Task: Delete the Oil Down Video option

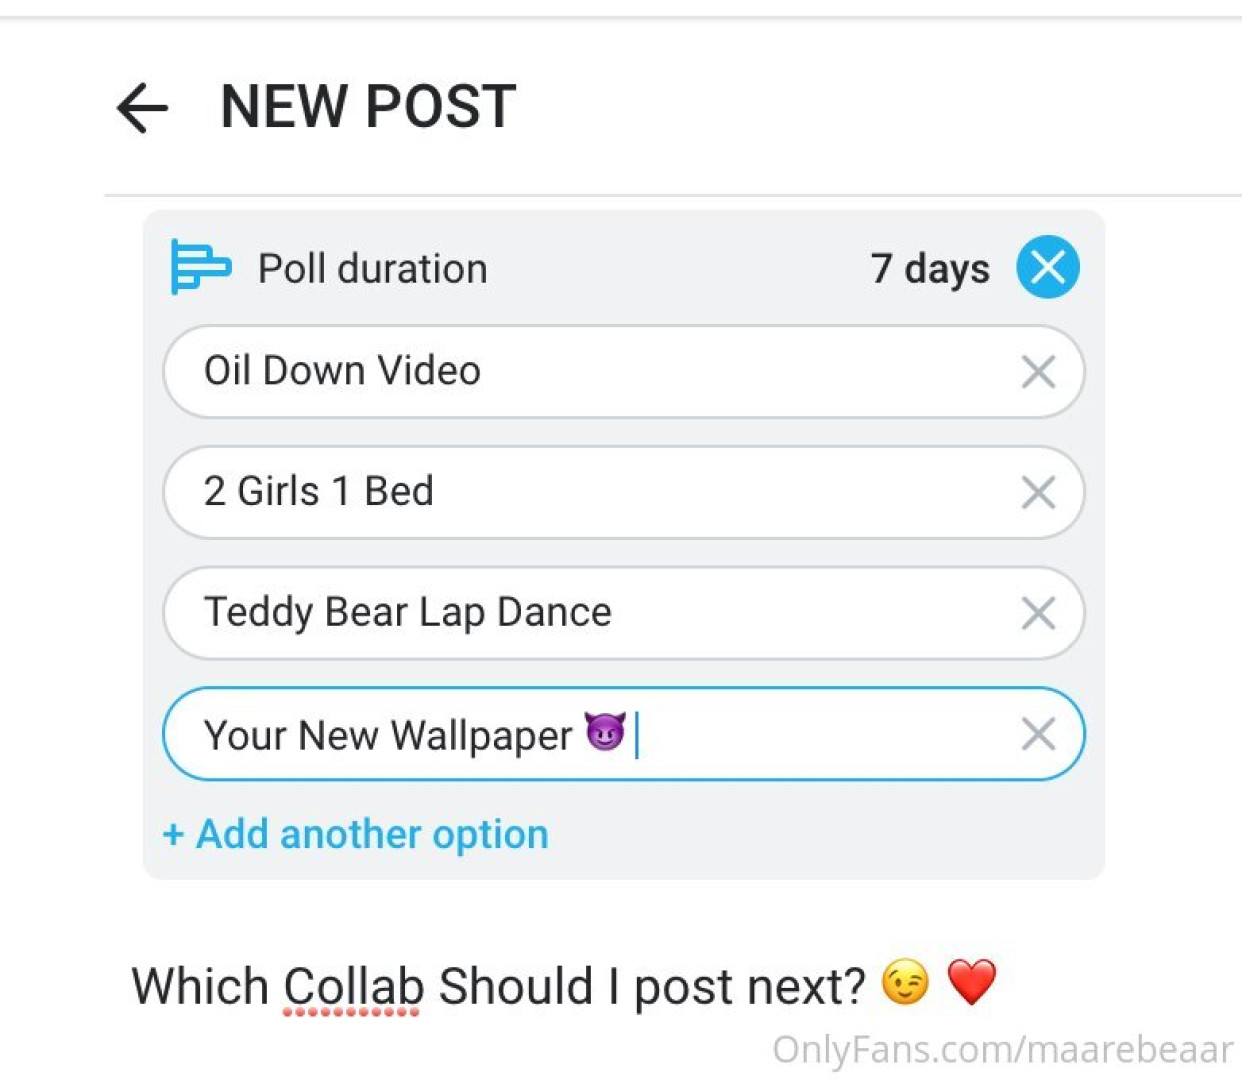Action: [1038, 372]
